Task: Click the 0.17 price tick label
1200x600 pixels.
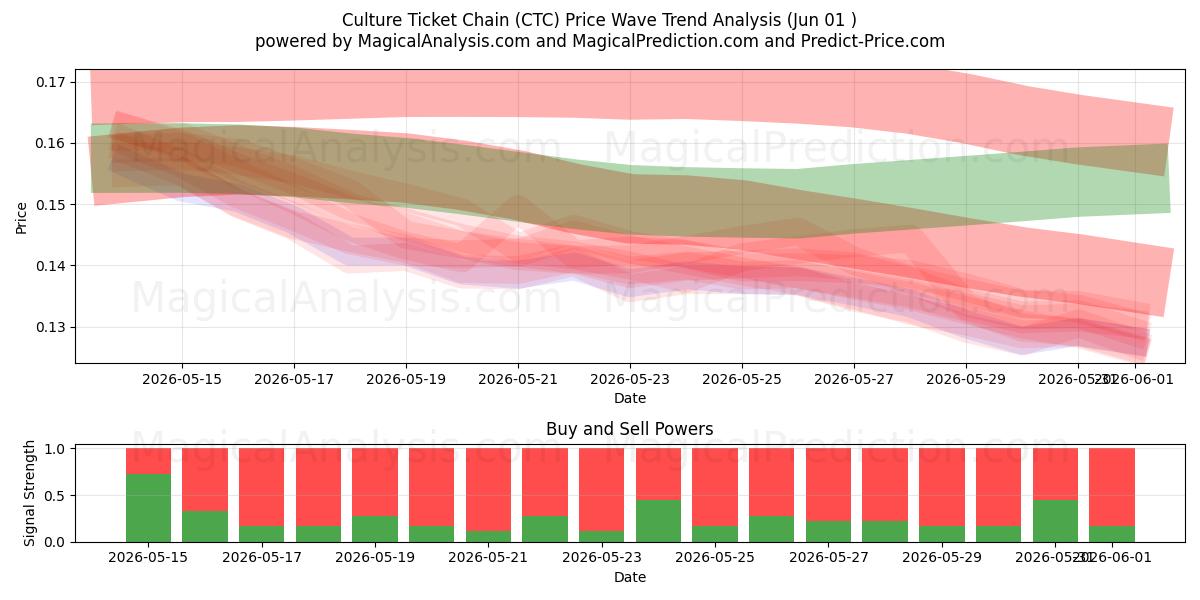Action: pyautogui.click(x=49, y=82)
